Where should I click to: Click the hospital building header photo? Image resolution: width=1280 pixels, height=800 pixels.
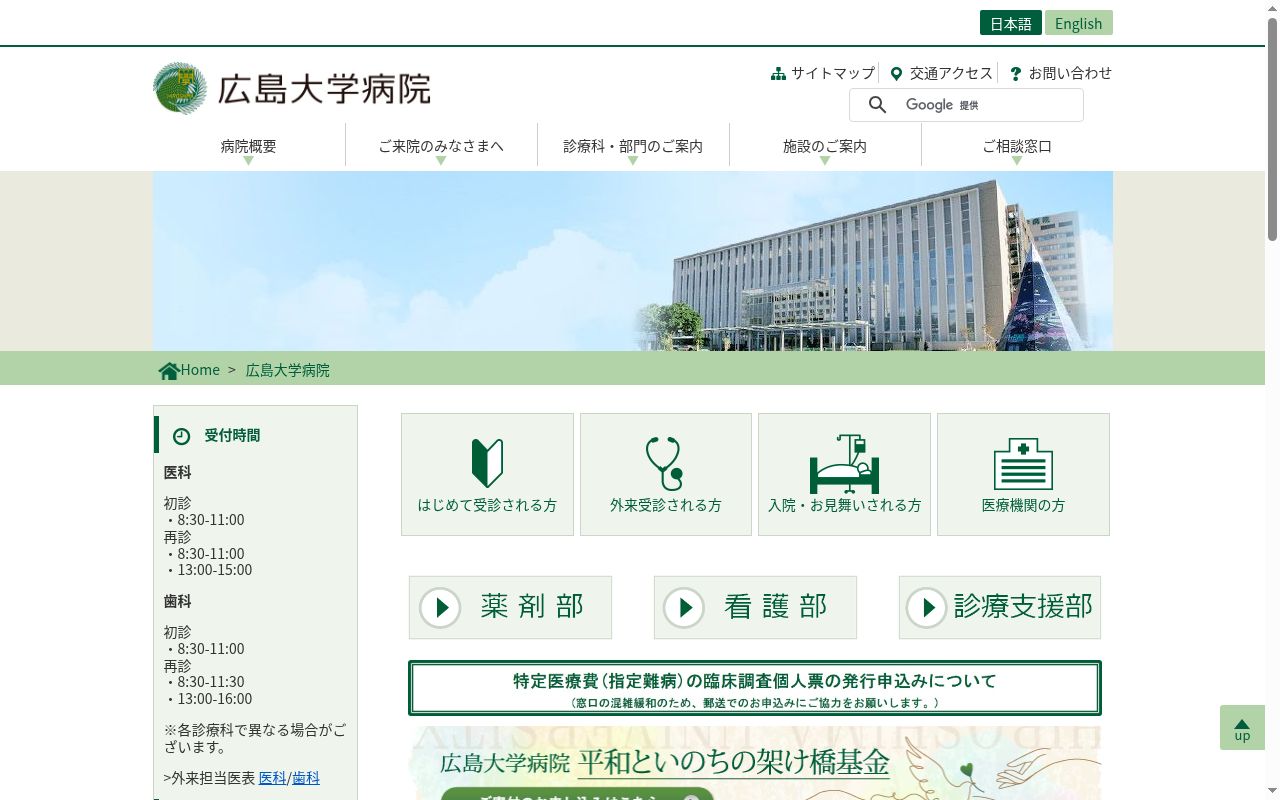[x=633, y=261]
